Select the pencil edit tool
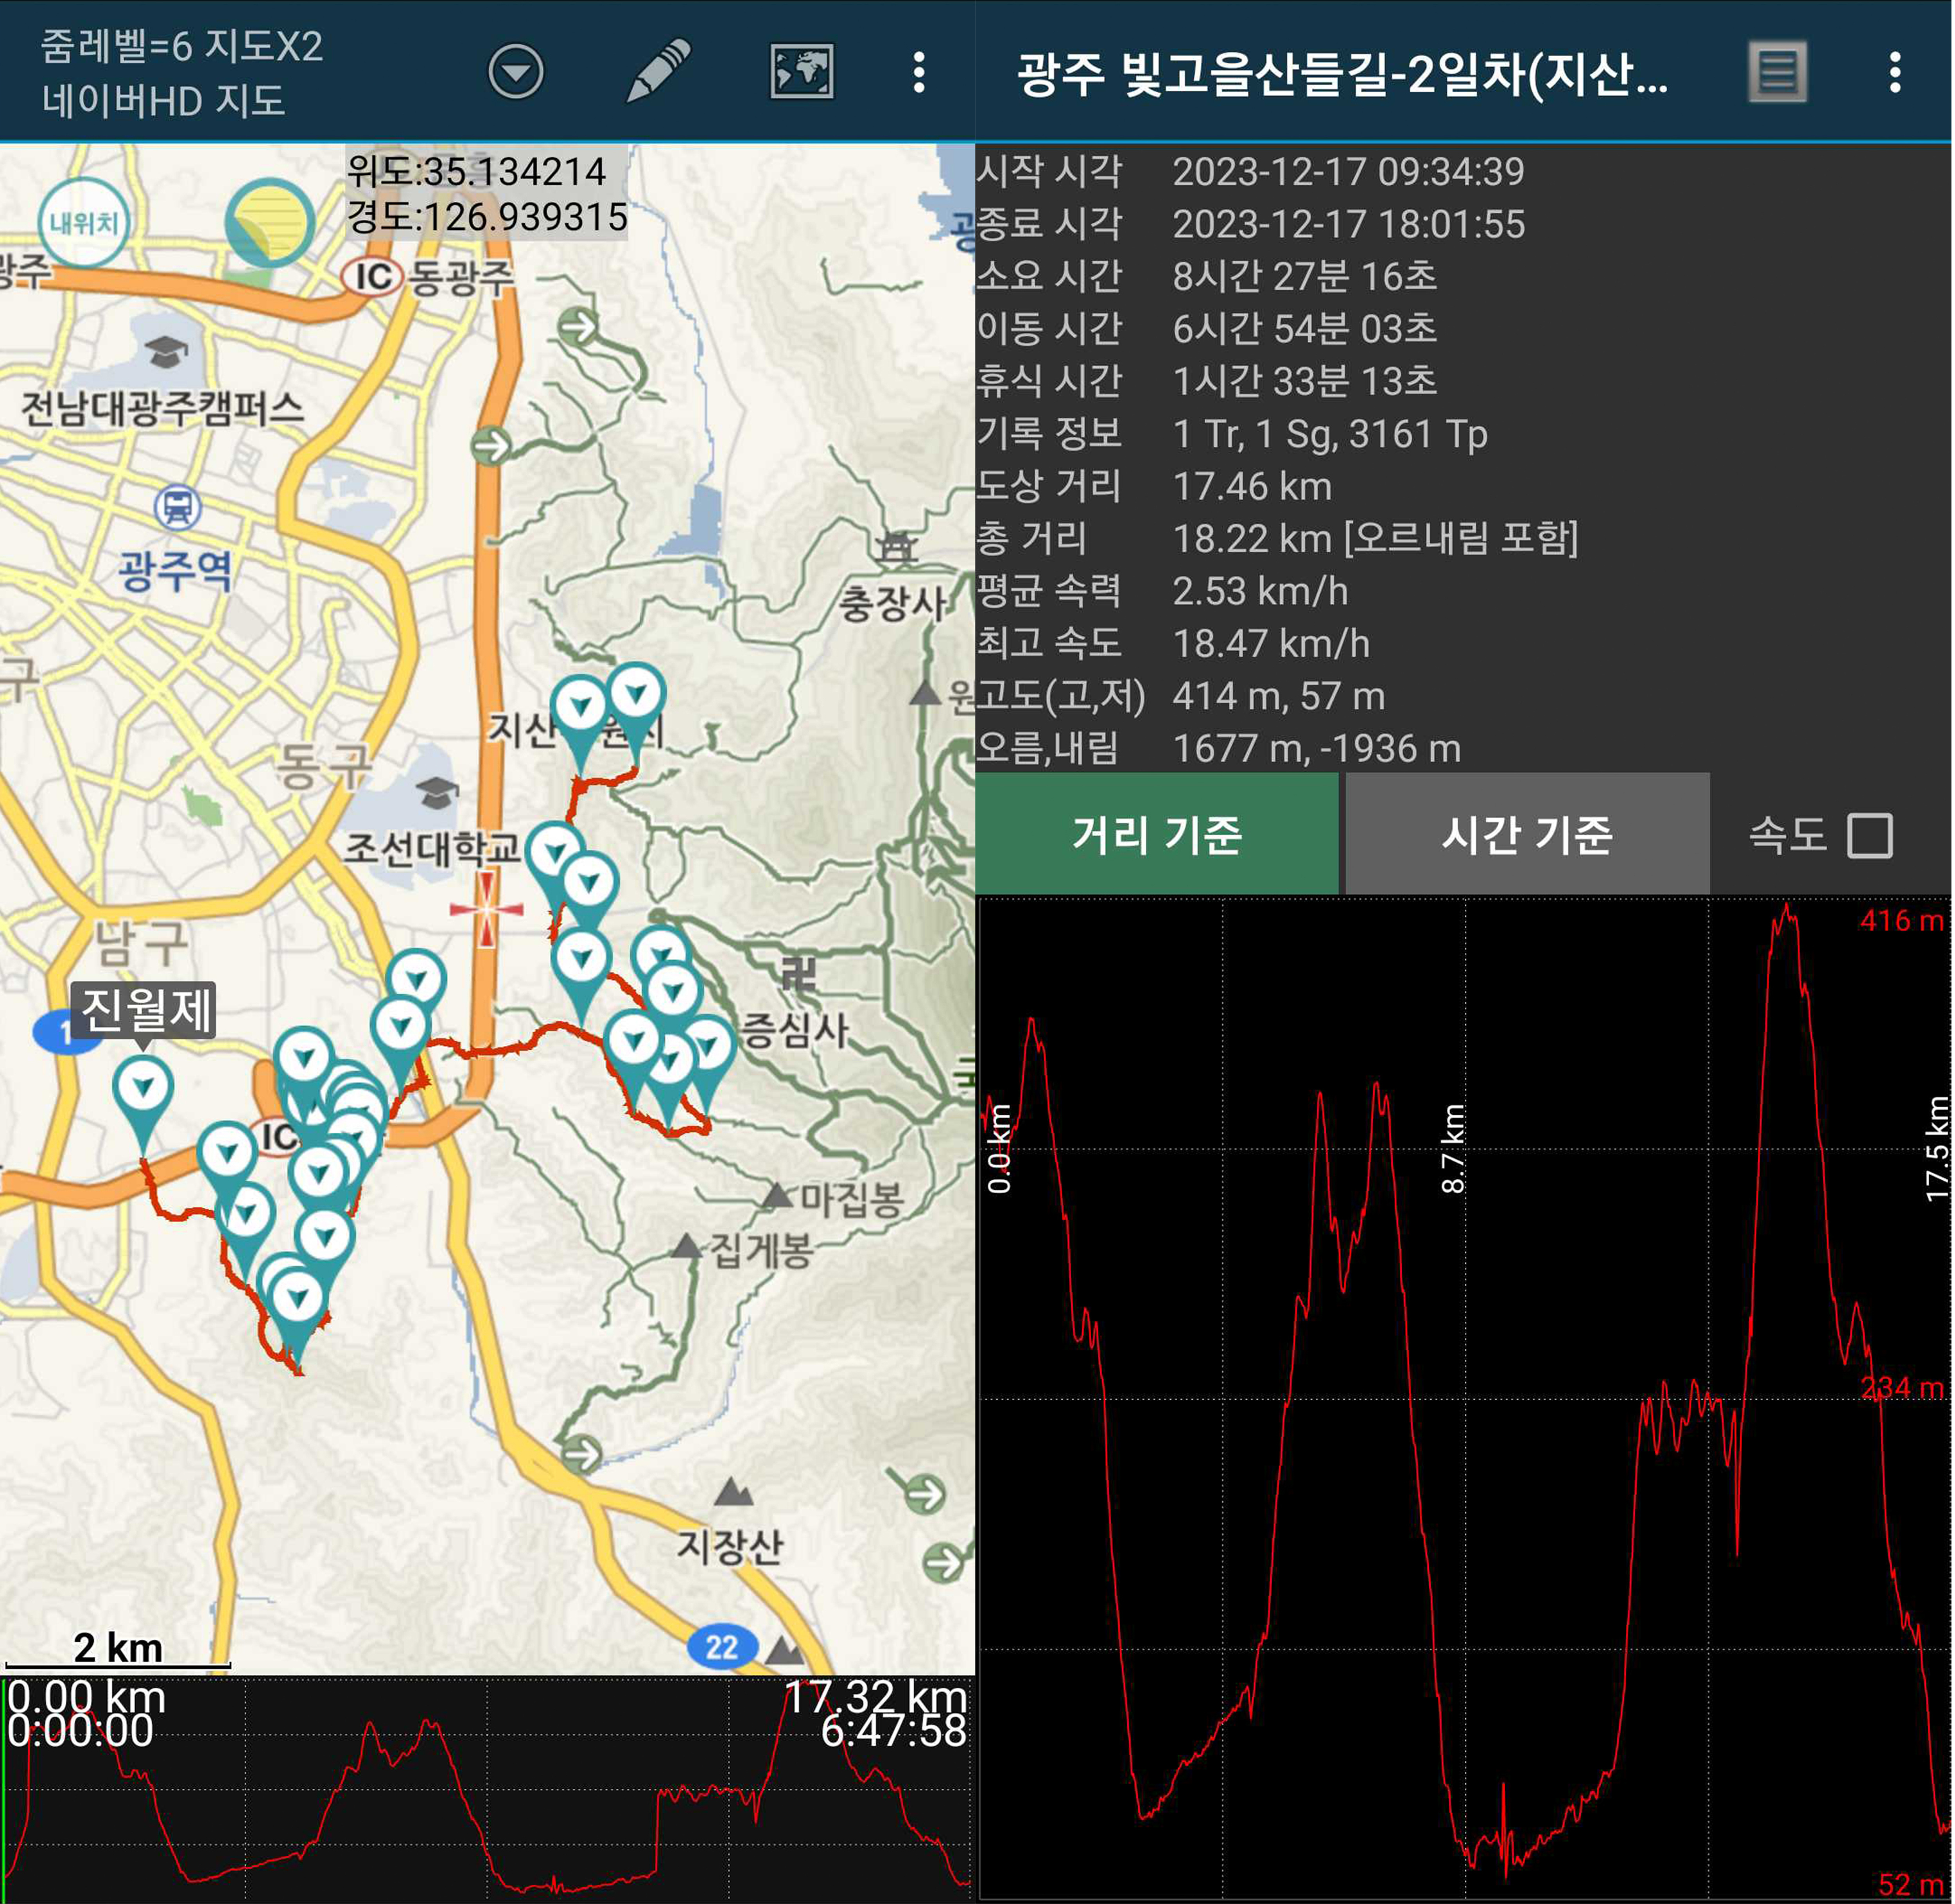Screen dimensions: 1955x1904 (x=658, y=71)
